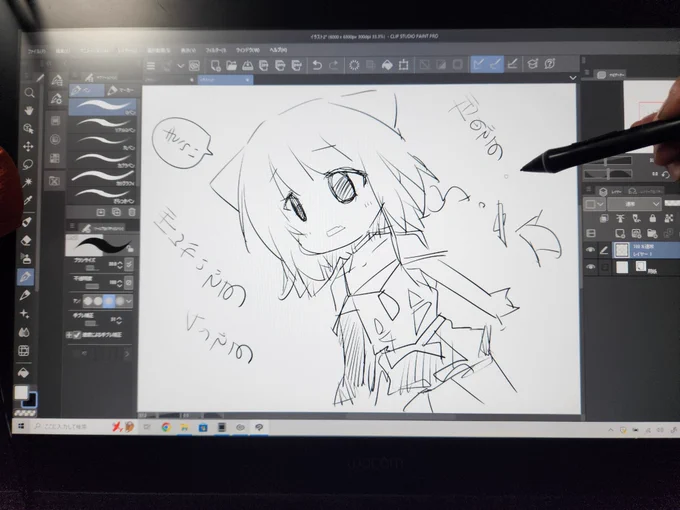Click the Scale/Rotate transform icon
The height and width of the screenshot is (510, 680).
pyautogui.click(x=403, y=65)
